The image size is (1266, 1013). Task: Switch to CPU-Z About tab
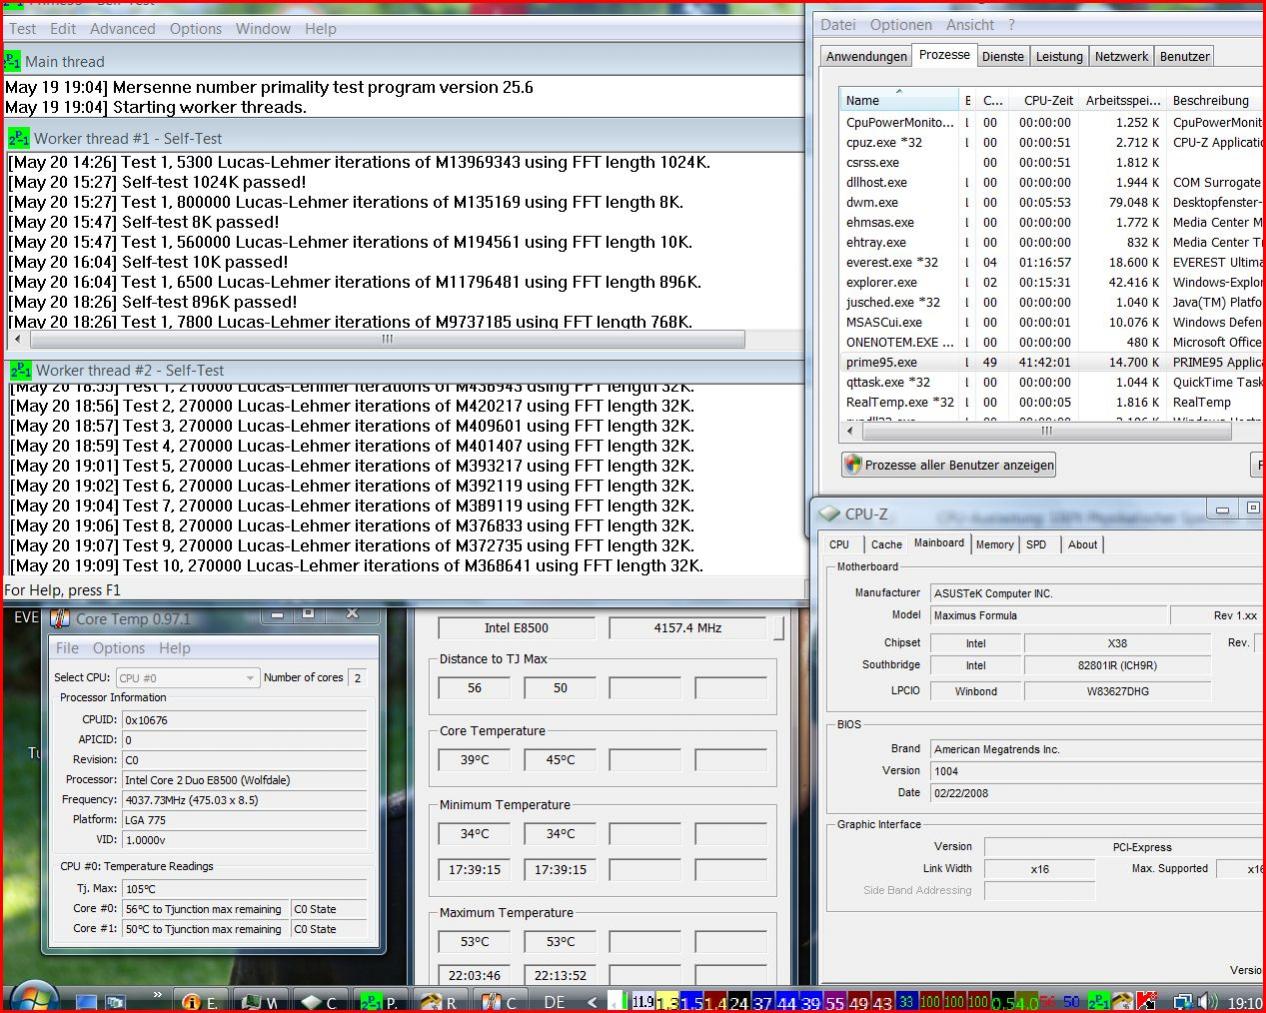coord(1082,545)
